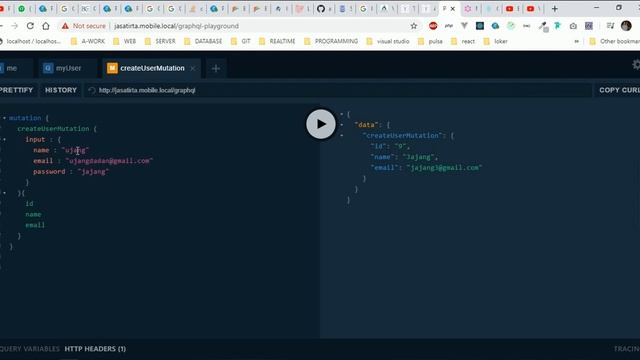Open a new browser tab
The image size is (640, 360).
tap(554, 9)
